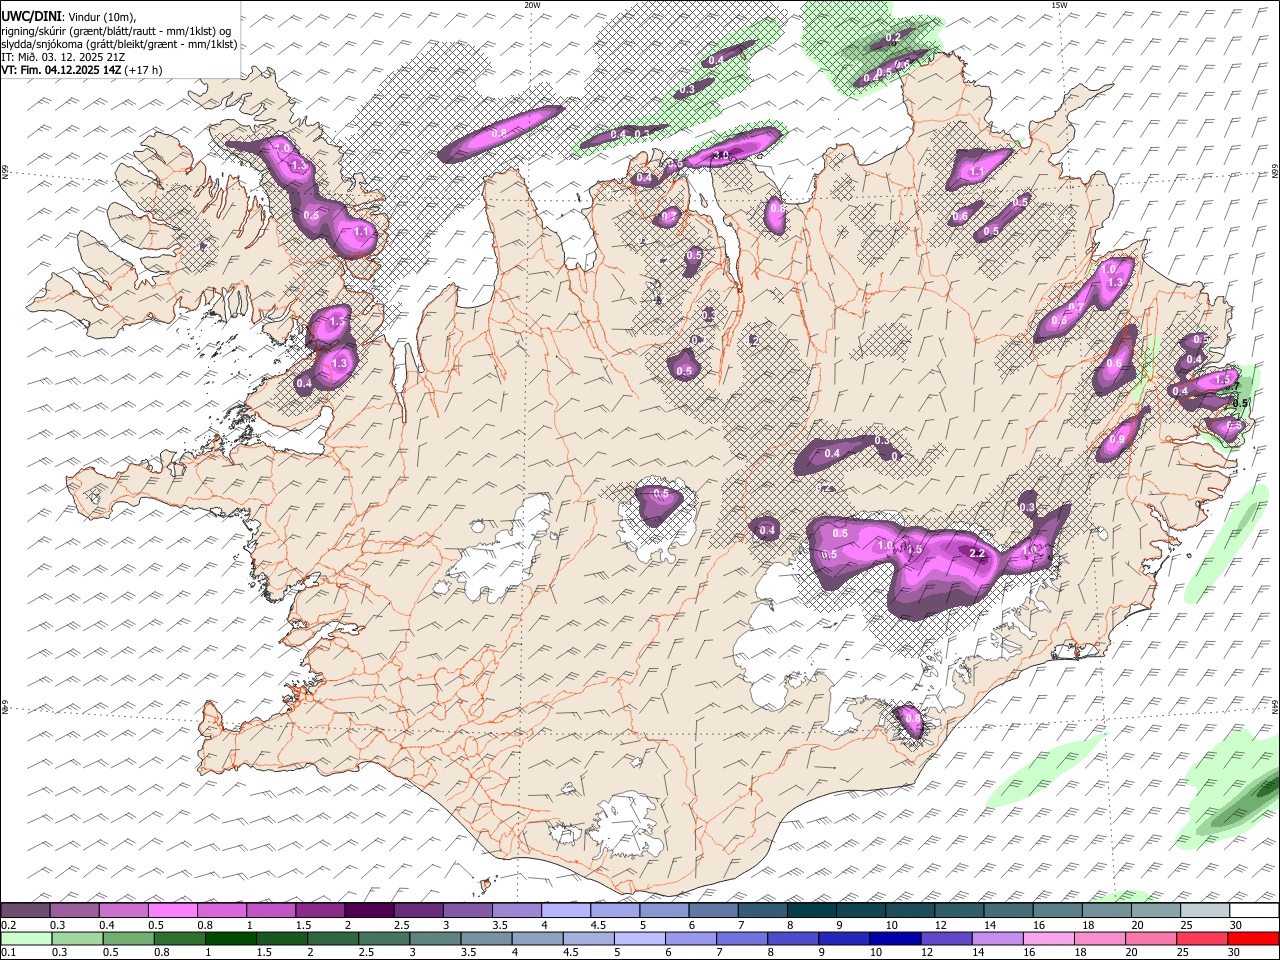
Task: Select the royal blue 8–9 legend swatch
Action: point(793,938)
